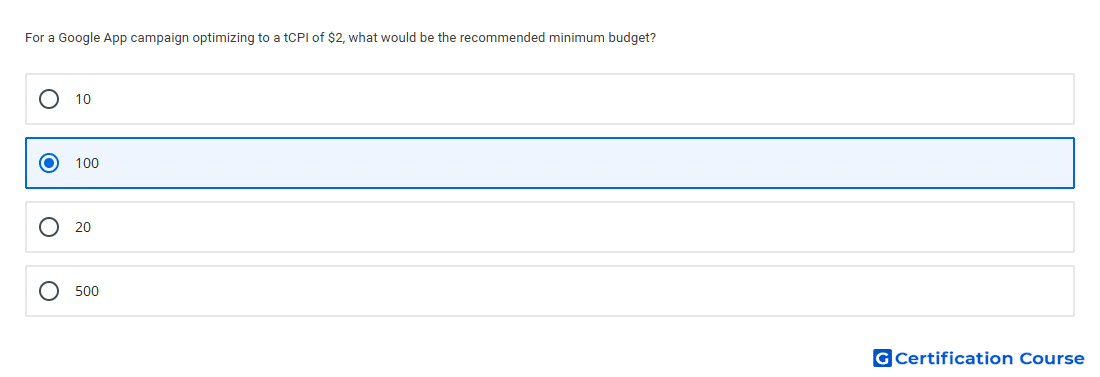Pick the 500 radio button
The height and width of the screenshot is (377, 1100).
(x=49, y=291)
